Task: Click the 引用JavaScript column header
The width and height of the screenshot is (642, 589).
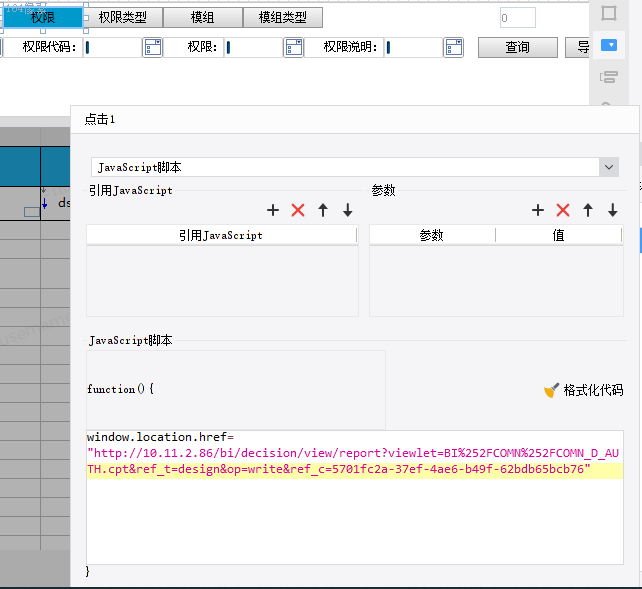Action: click(222, 235)
